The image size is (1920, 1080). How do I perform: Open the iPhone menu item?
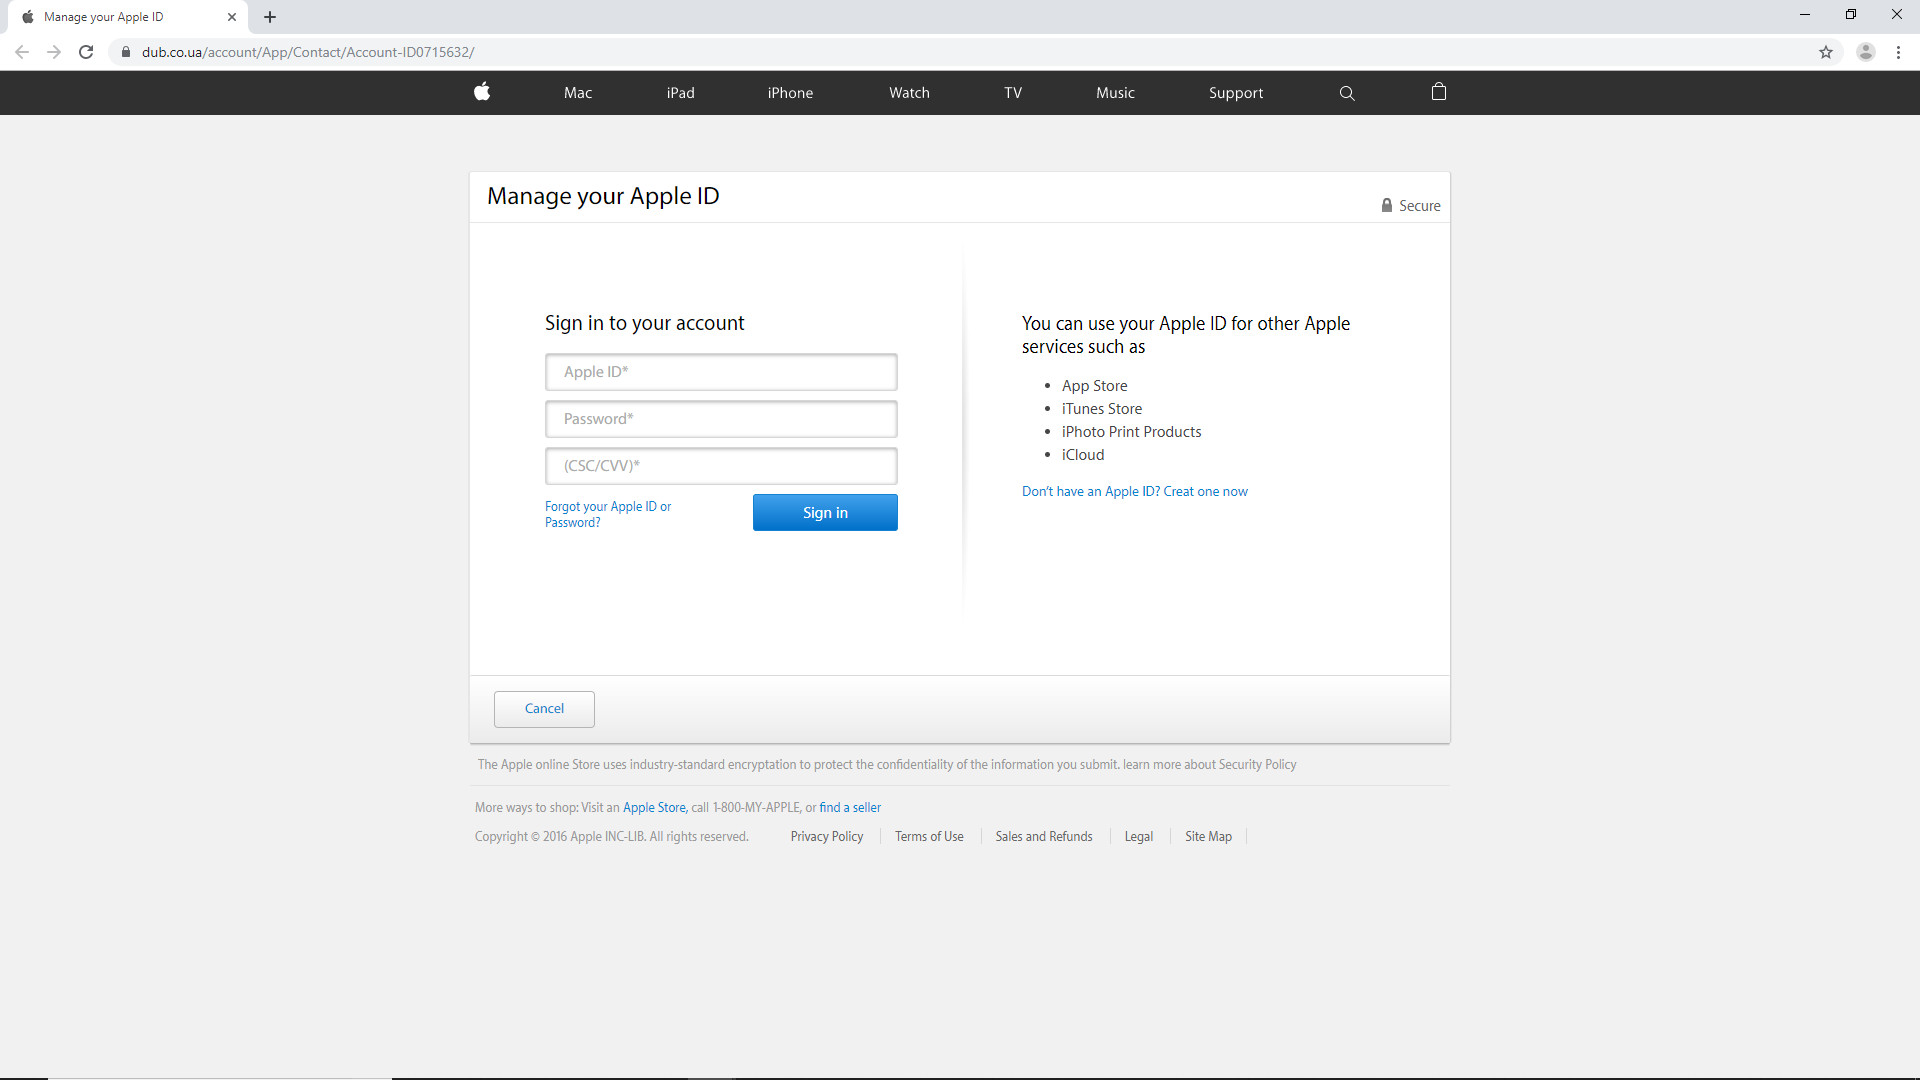point(790,93)
